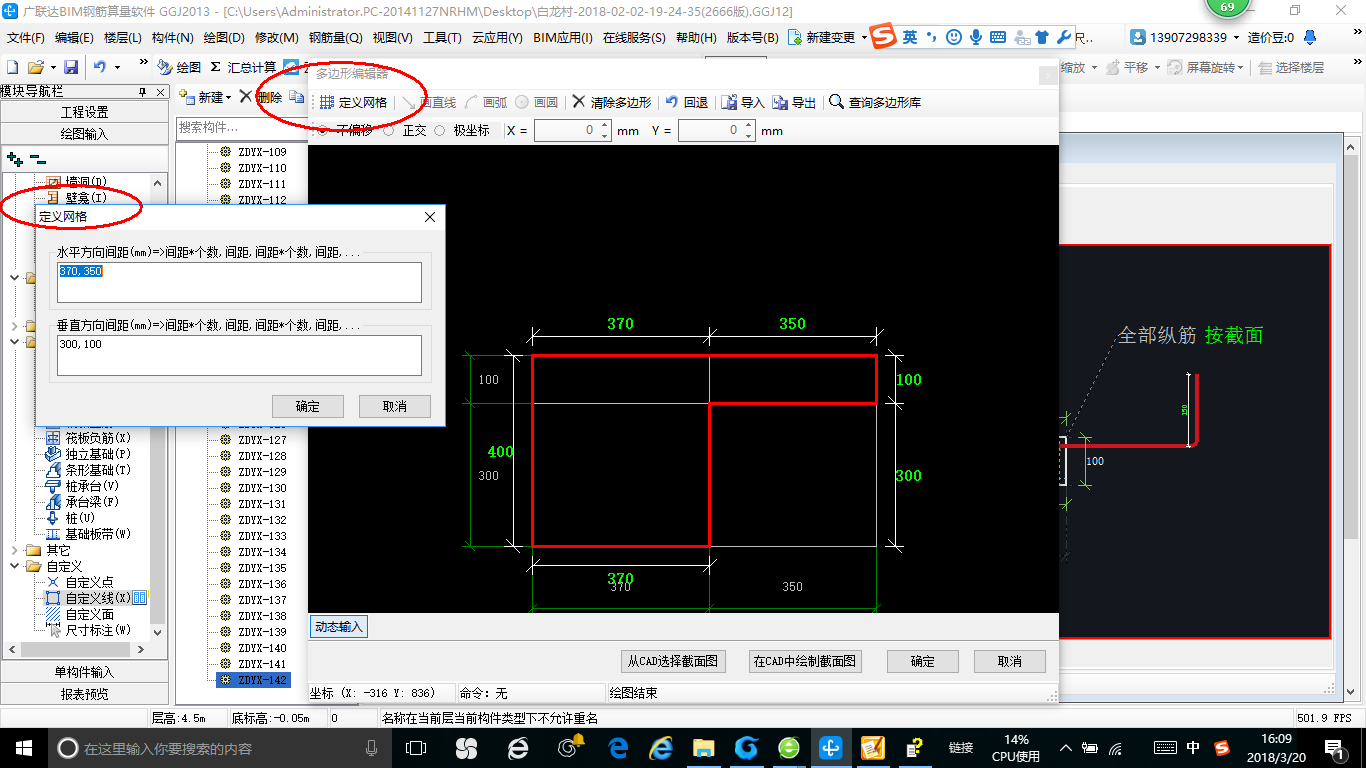Click the user account avatar icon

coord(1139,37)
